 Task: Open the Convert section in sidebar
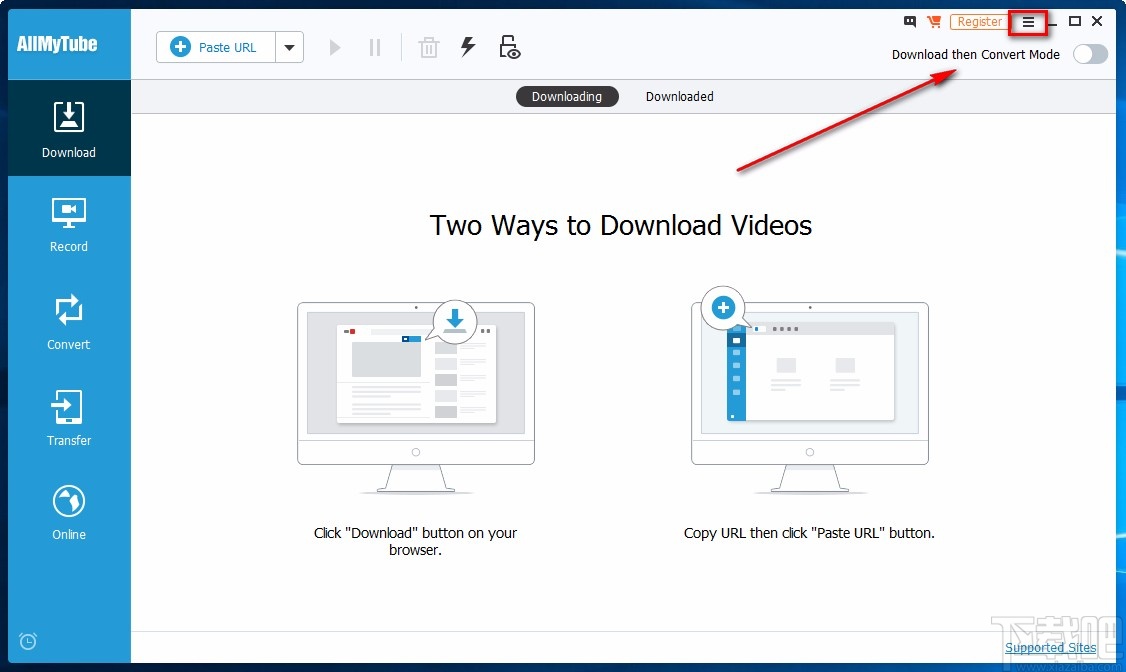pos(69,322)
